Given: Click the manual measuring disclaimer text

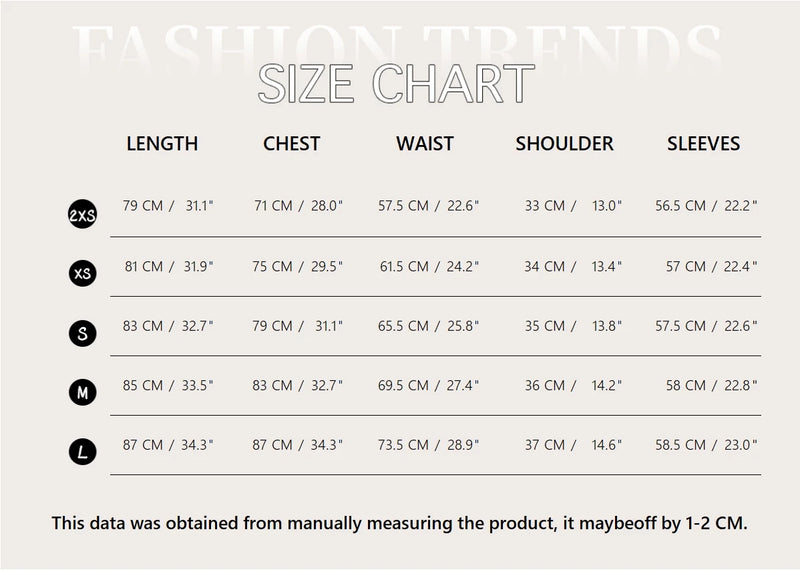Looking at the screenshot, I should (x=399, y=524).
